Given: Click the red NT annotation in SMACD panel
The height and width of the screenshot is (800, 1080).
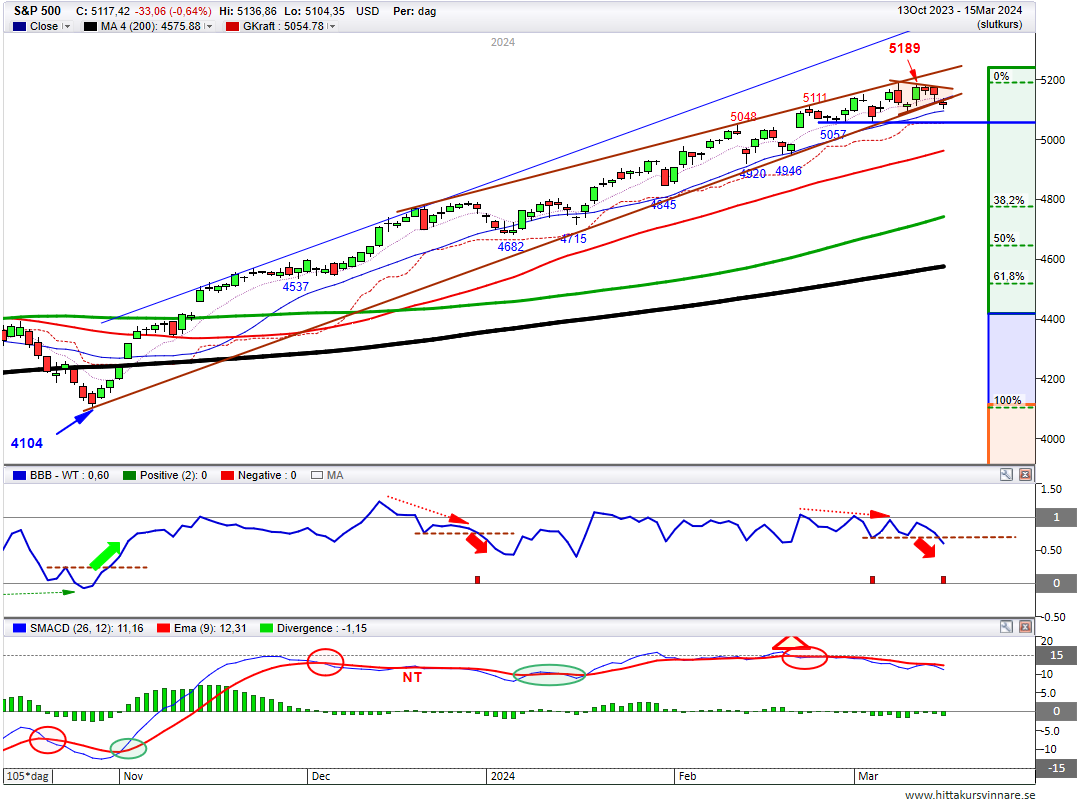Looking at the screenshot, I should pos(412,677).
